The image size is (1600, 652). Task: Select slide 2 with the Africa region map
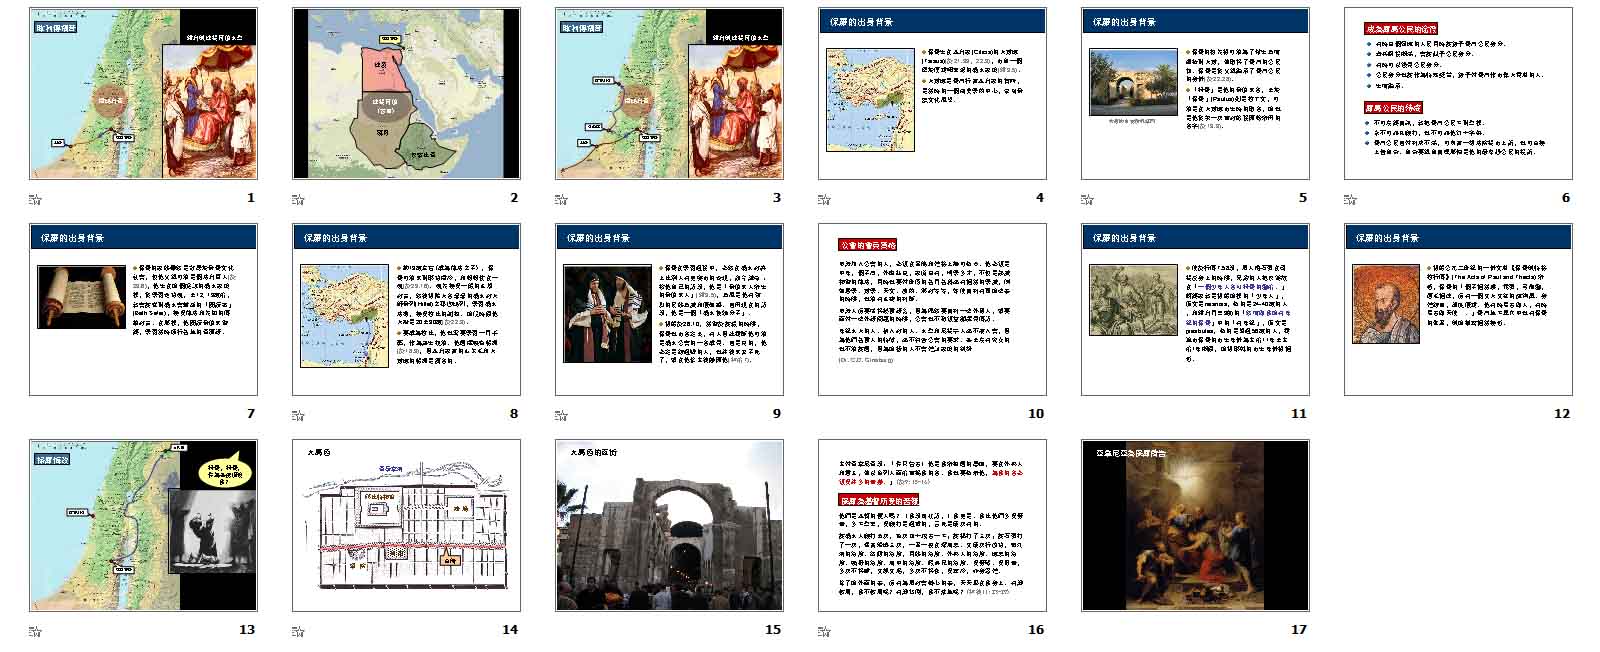(x=406, y=94)
